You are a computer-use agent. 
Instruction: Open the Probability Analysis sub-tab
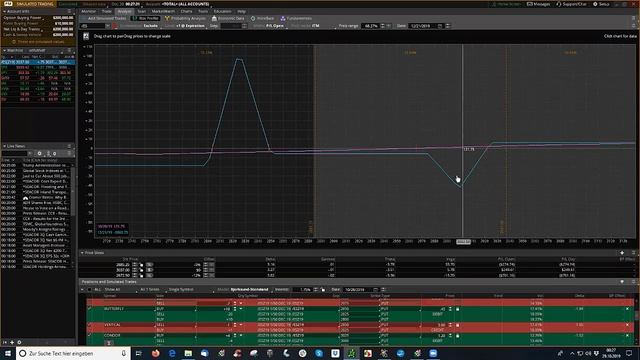pos(185,18)
